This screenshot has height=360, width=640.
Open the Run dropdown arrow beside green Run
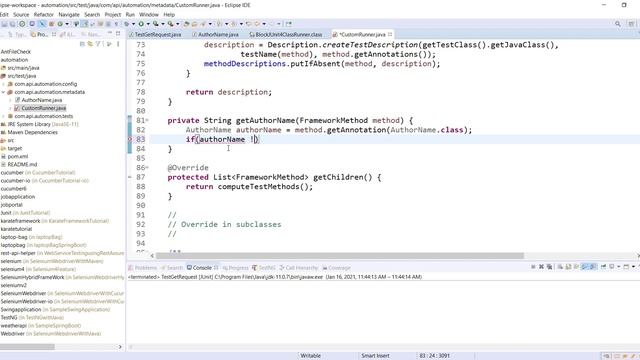(x=148, y=24)
